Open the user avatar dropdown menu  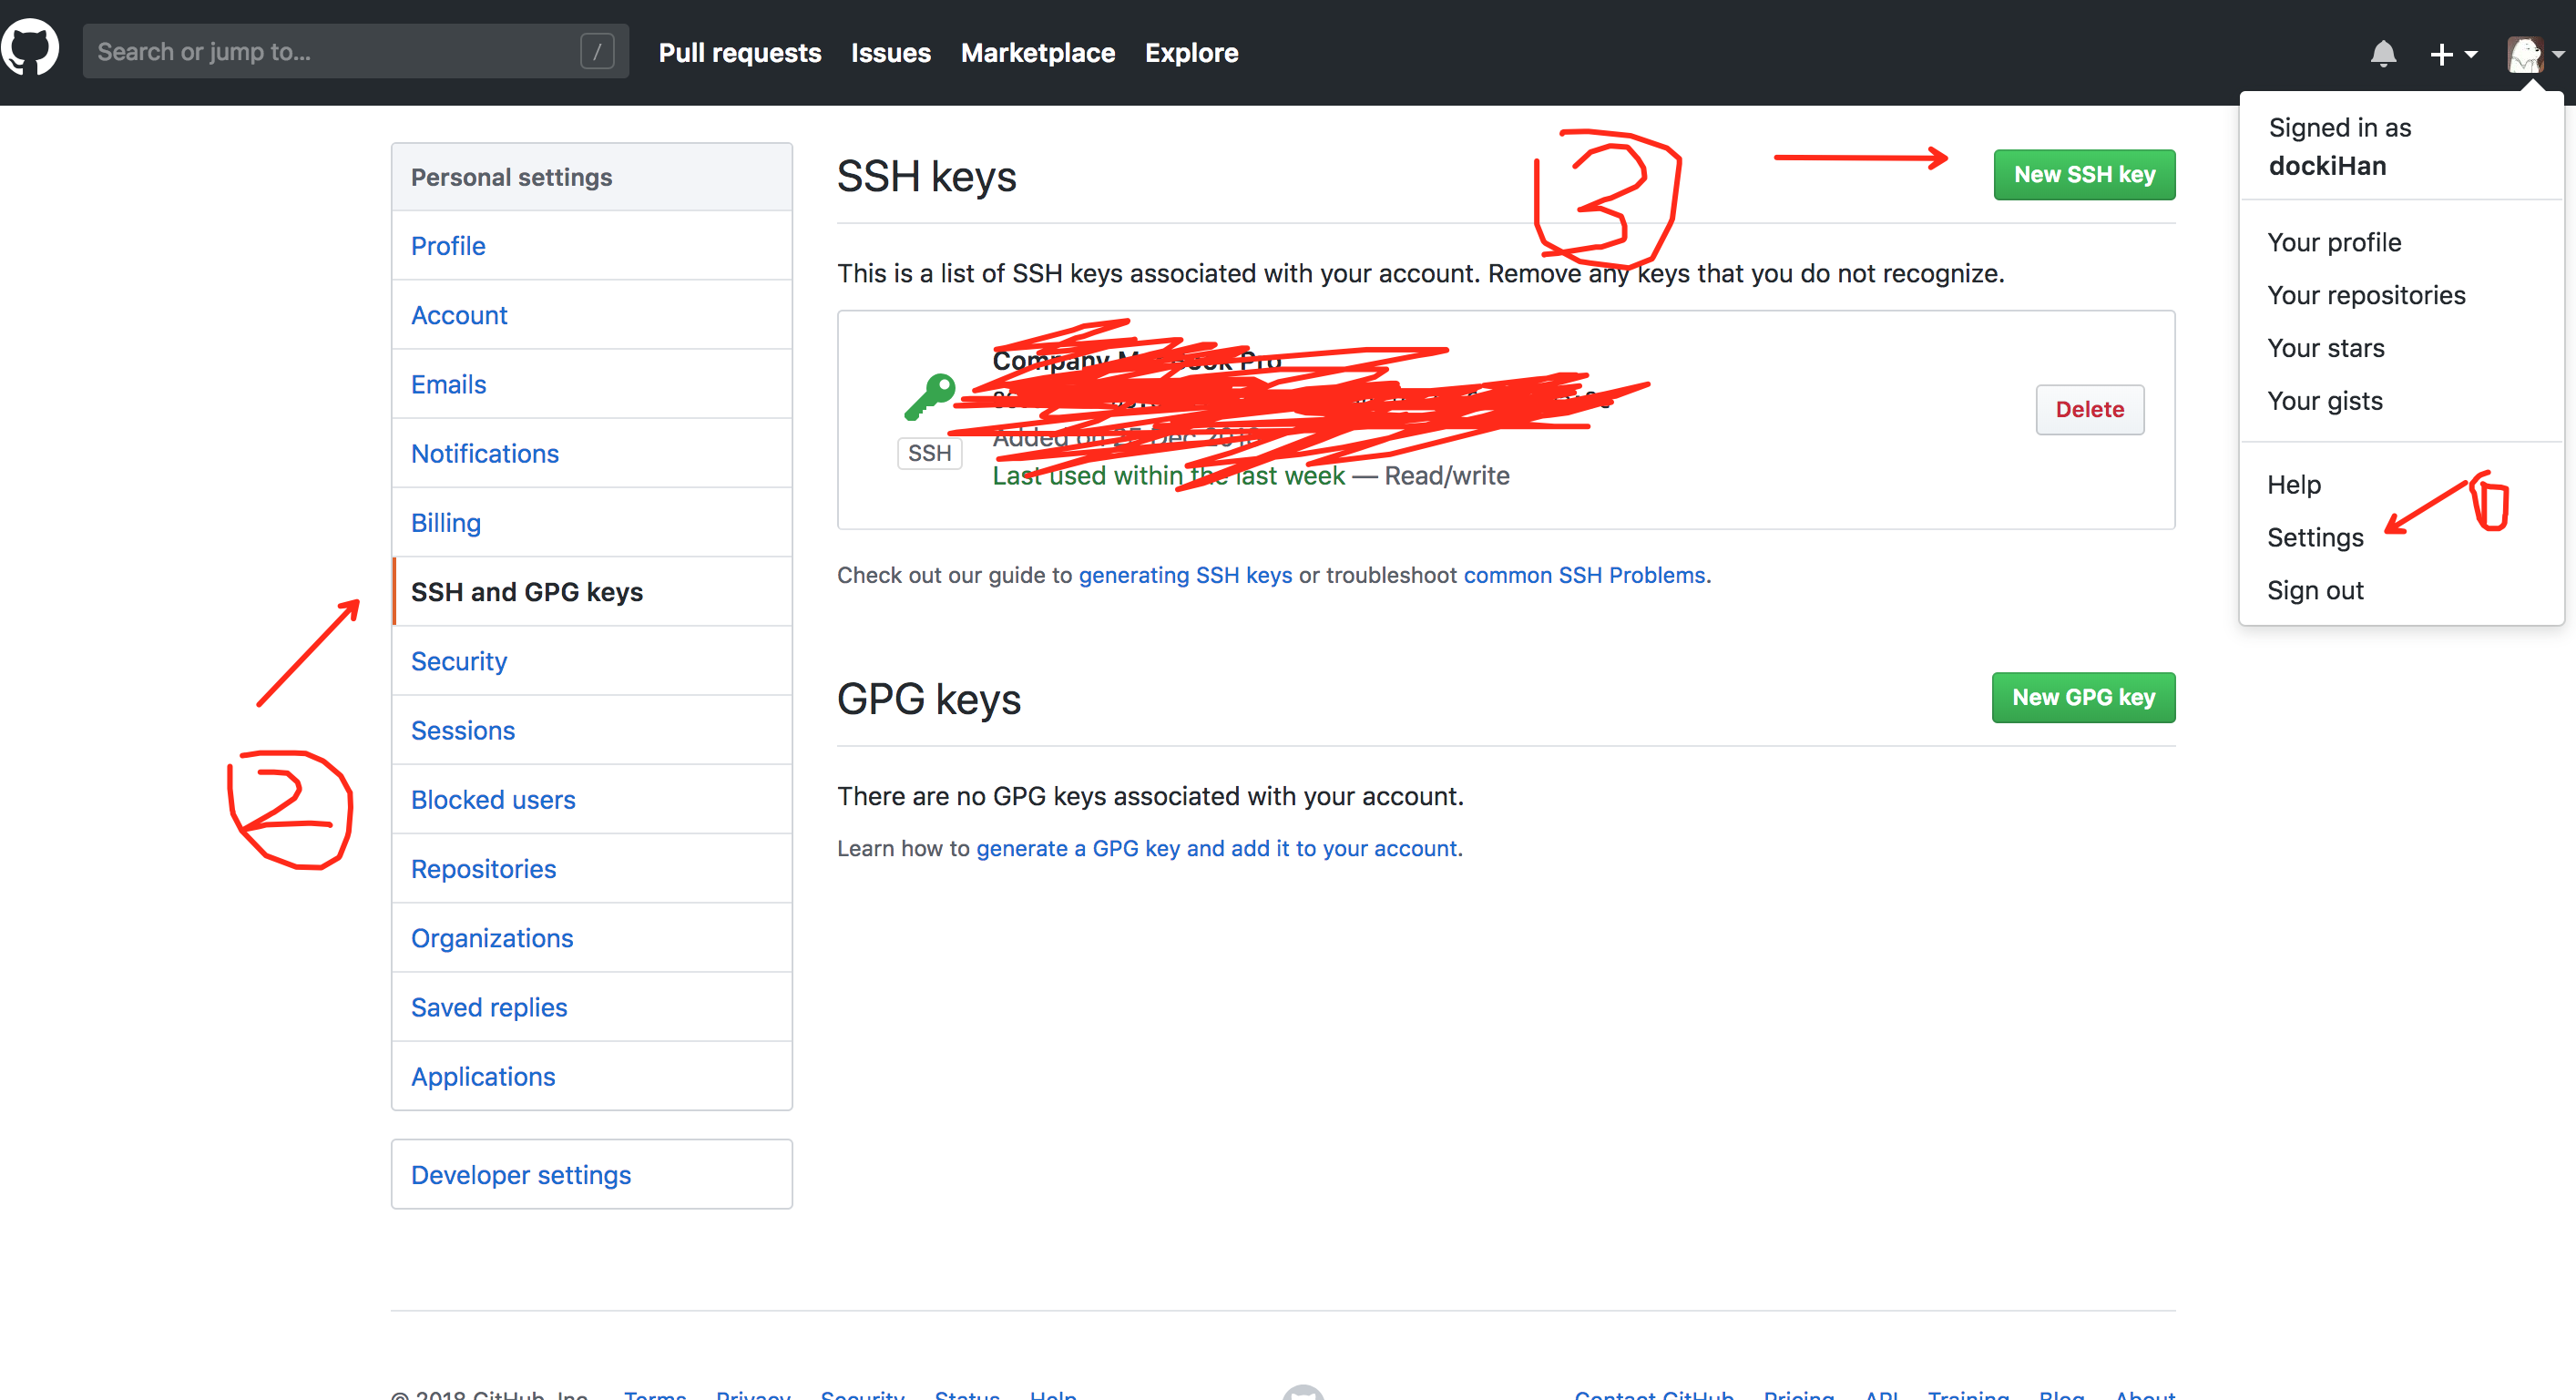click(x=2536, y=54)
